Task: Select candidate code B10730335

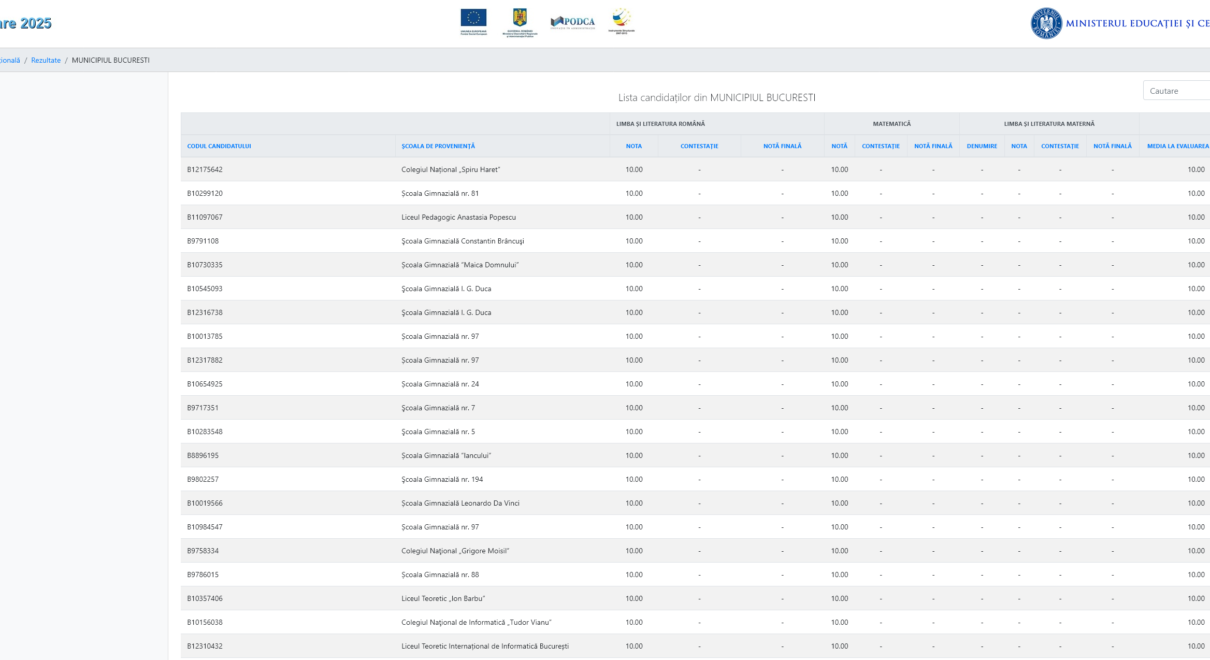Action: coord(205,265)
